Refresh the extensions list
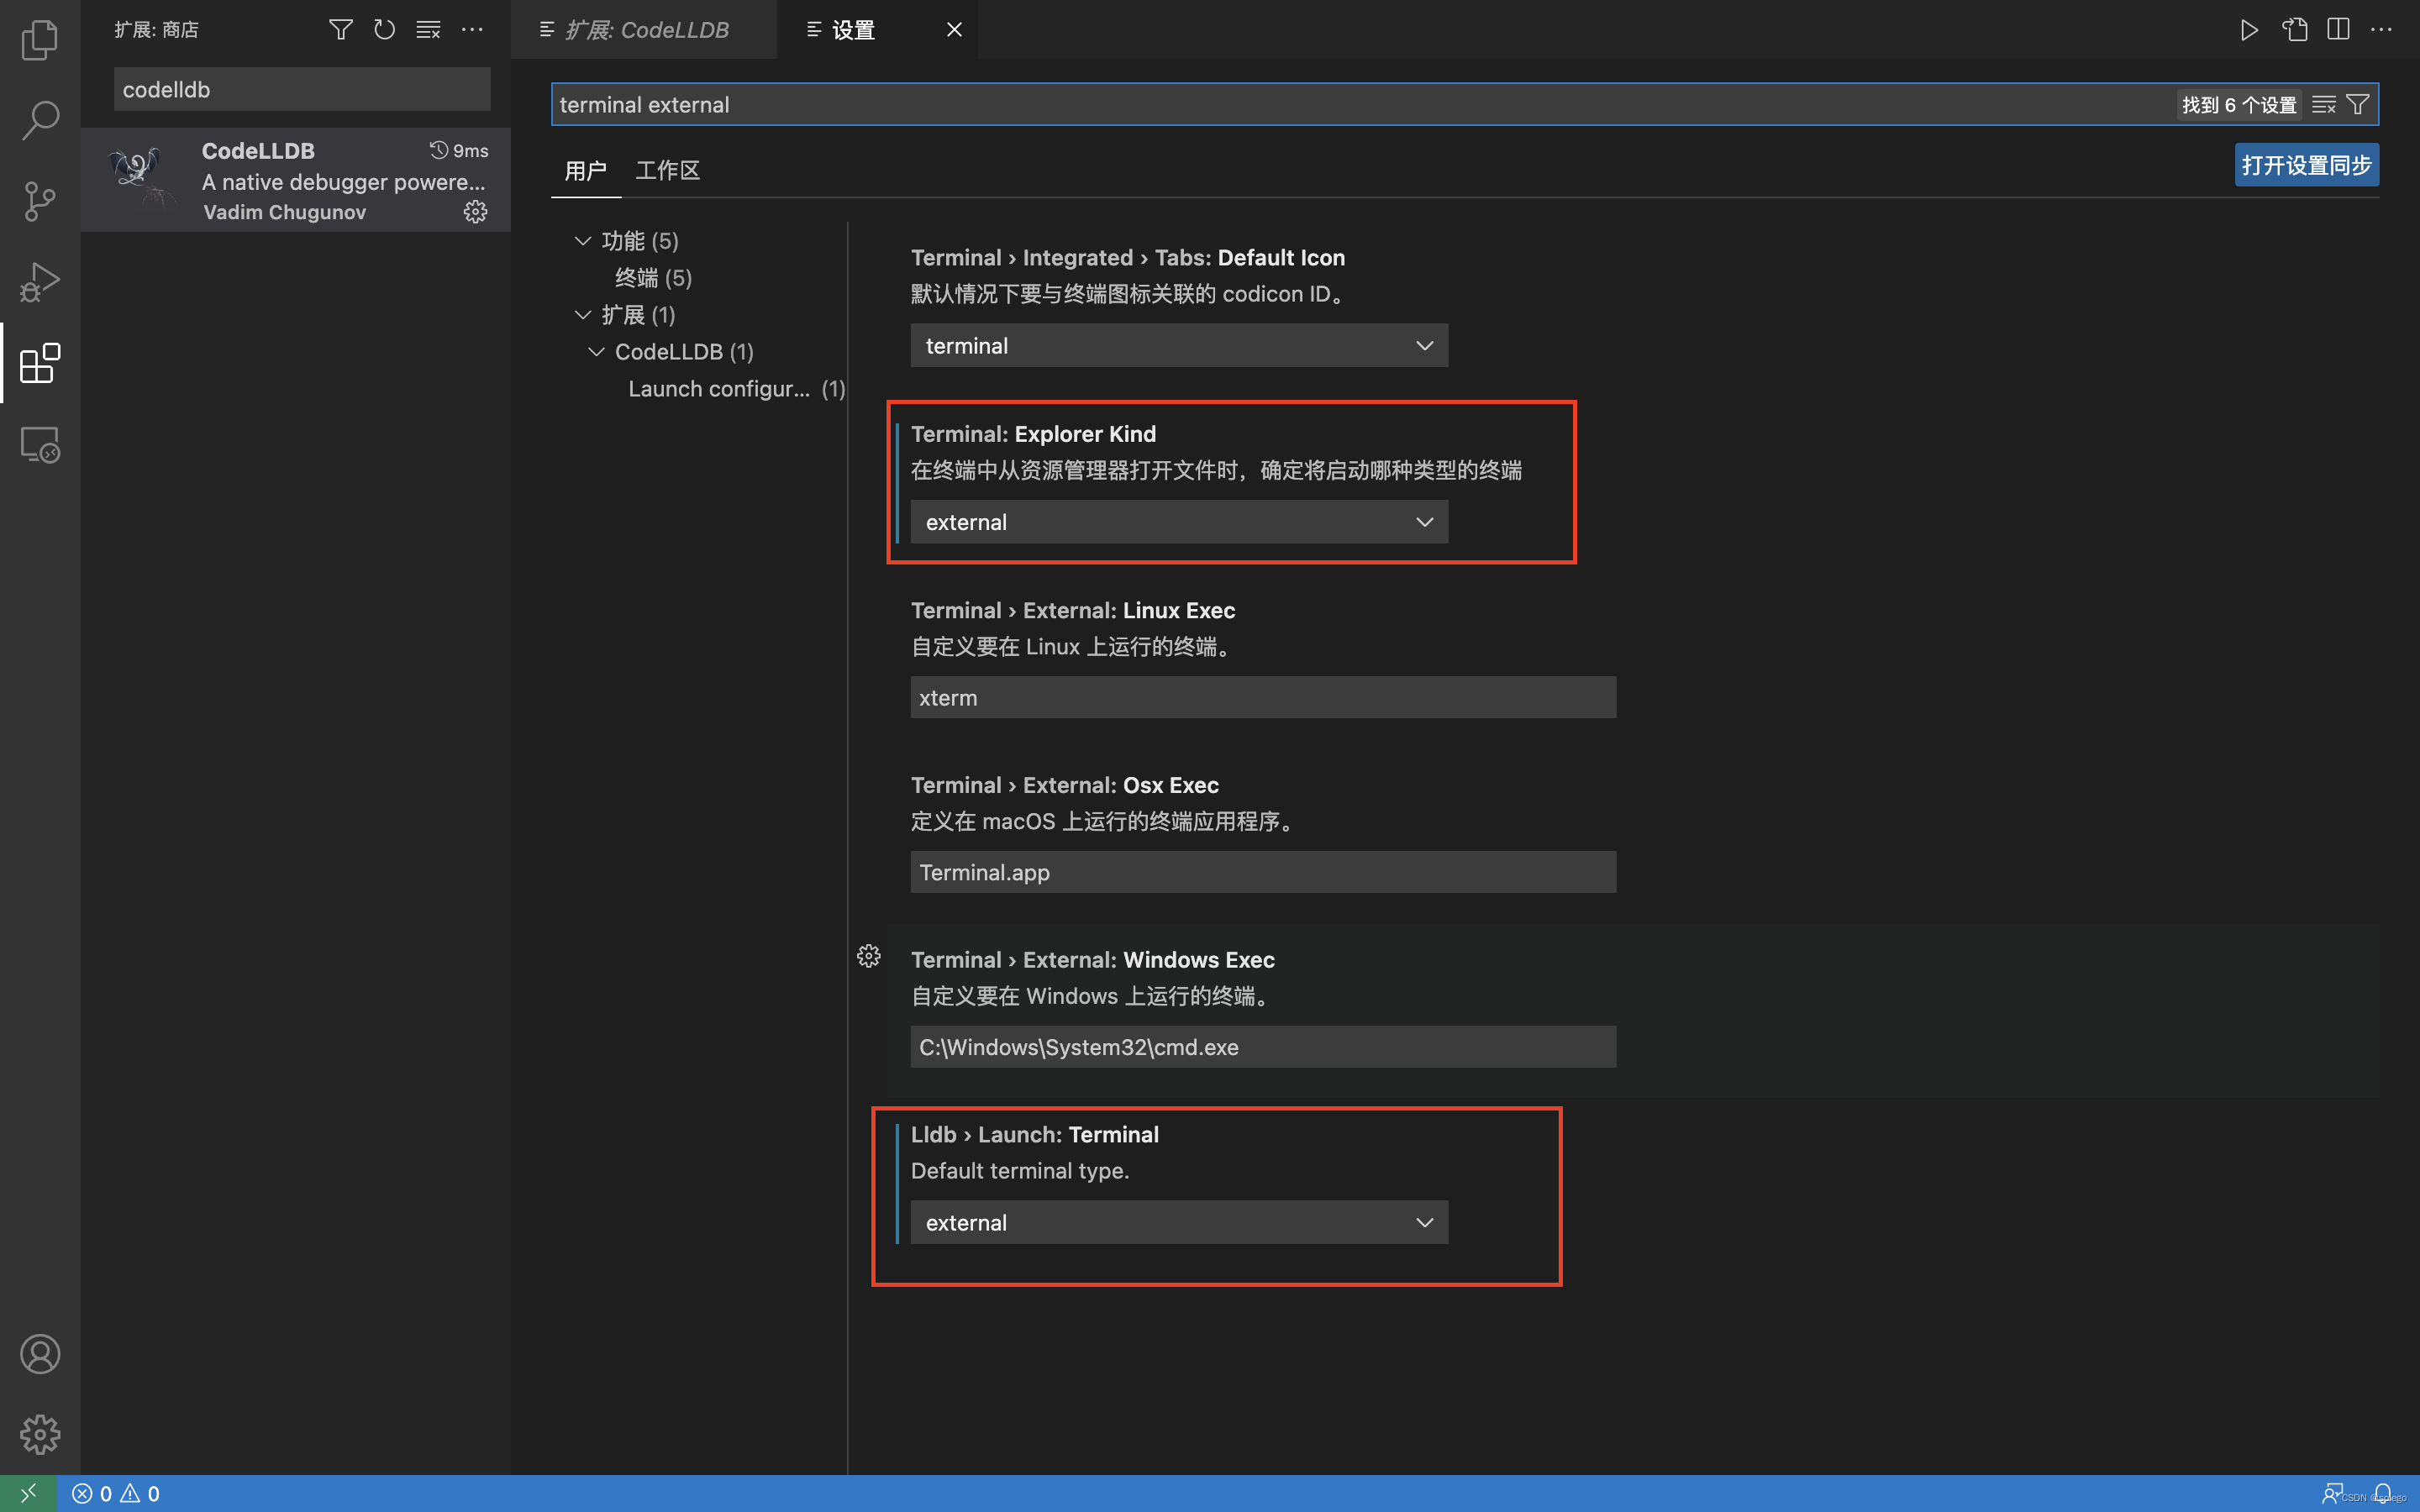 click(x=385, y=30)
